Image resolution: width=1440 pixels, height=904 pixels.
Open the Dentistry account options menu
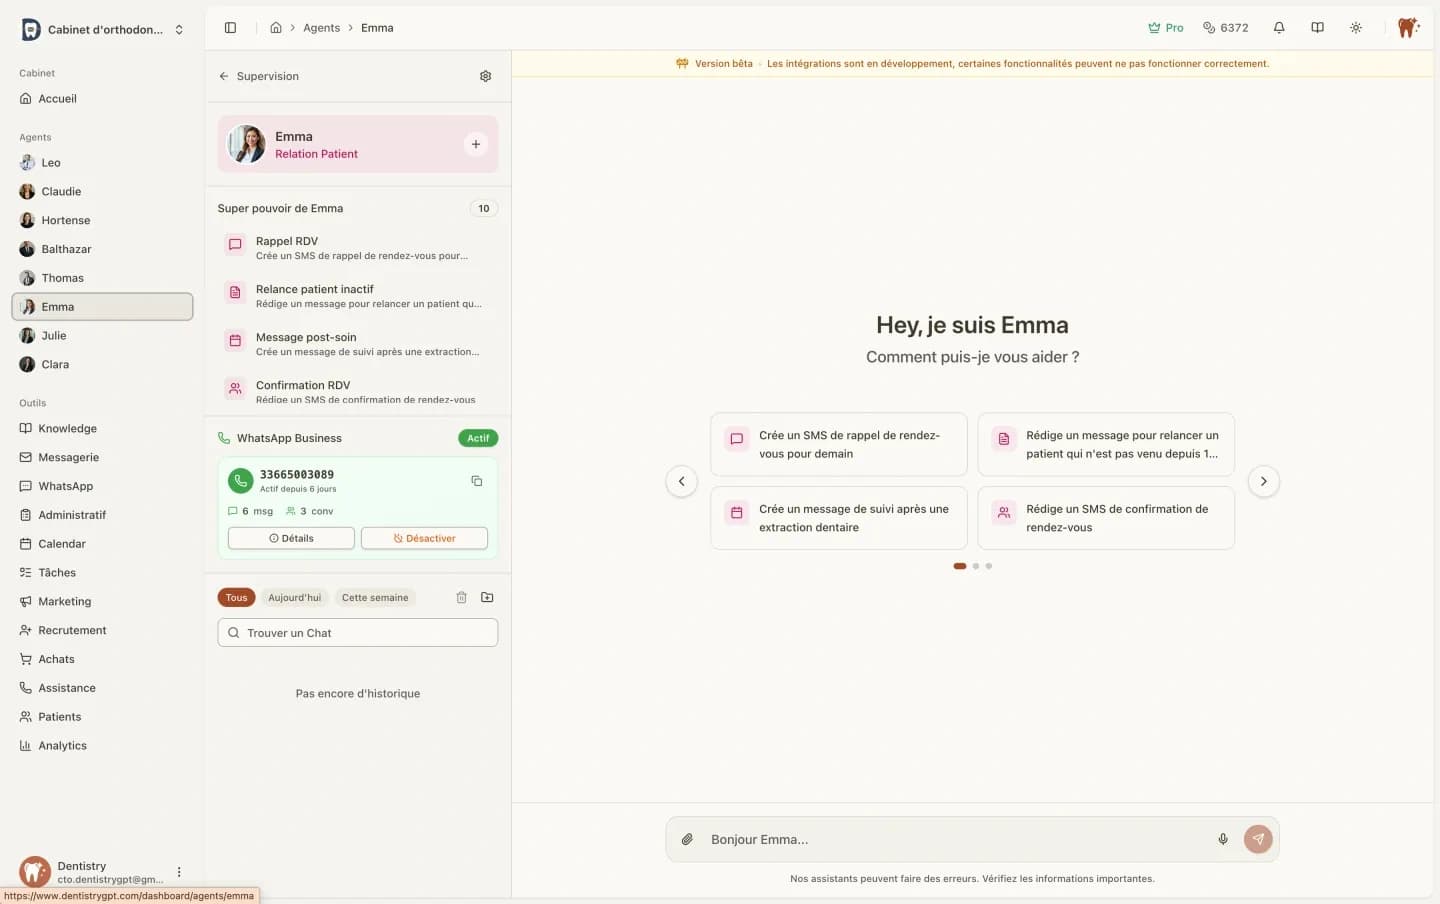click(x=179, y=872)
